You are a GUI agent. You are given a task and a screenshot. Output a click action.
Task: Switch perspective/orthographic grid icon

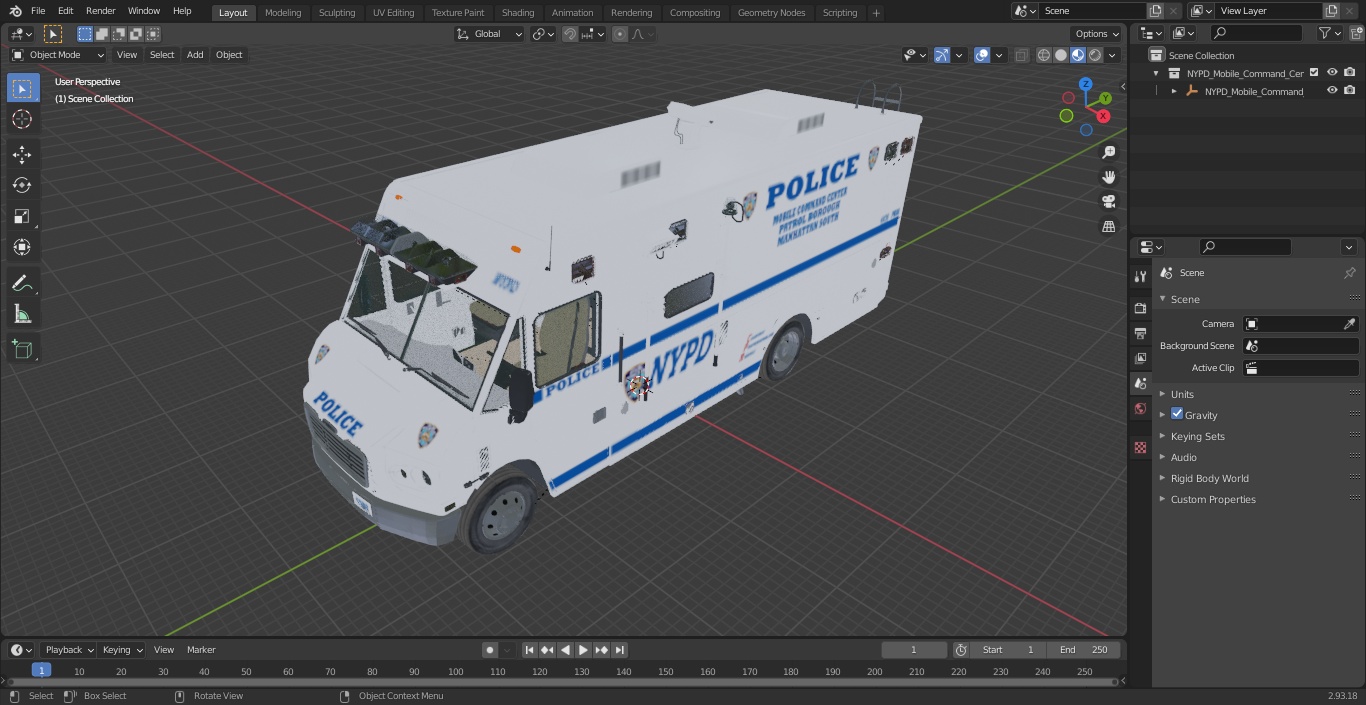[x=1109, y=227]
